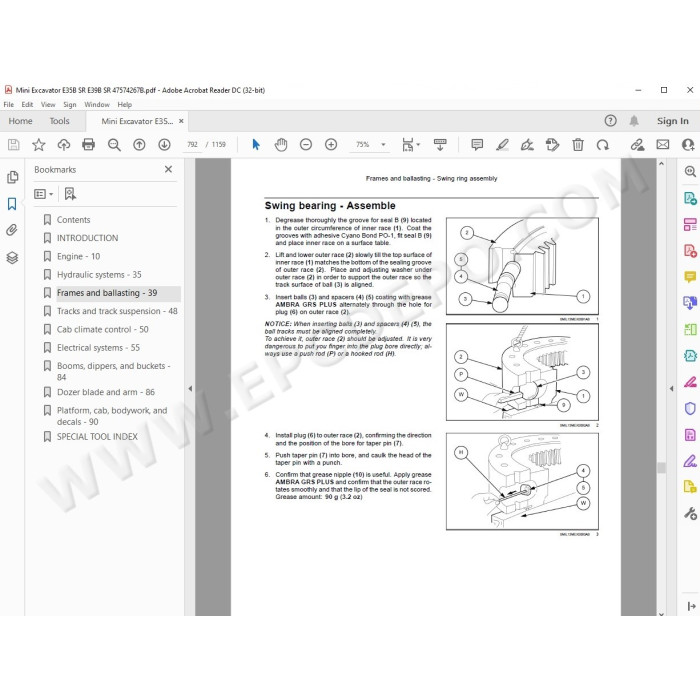Switch to the Home tab

point(21,121)
